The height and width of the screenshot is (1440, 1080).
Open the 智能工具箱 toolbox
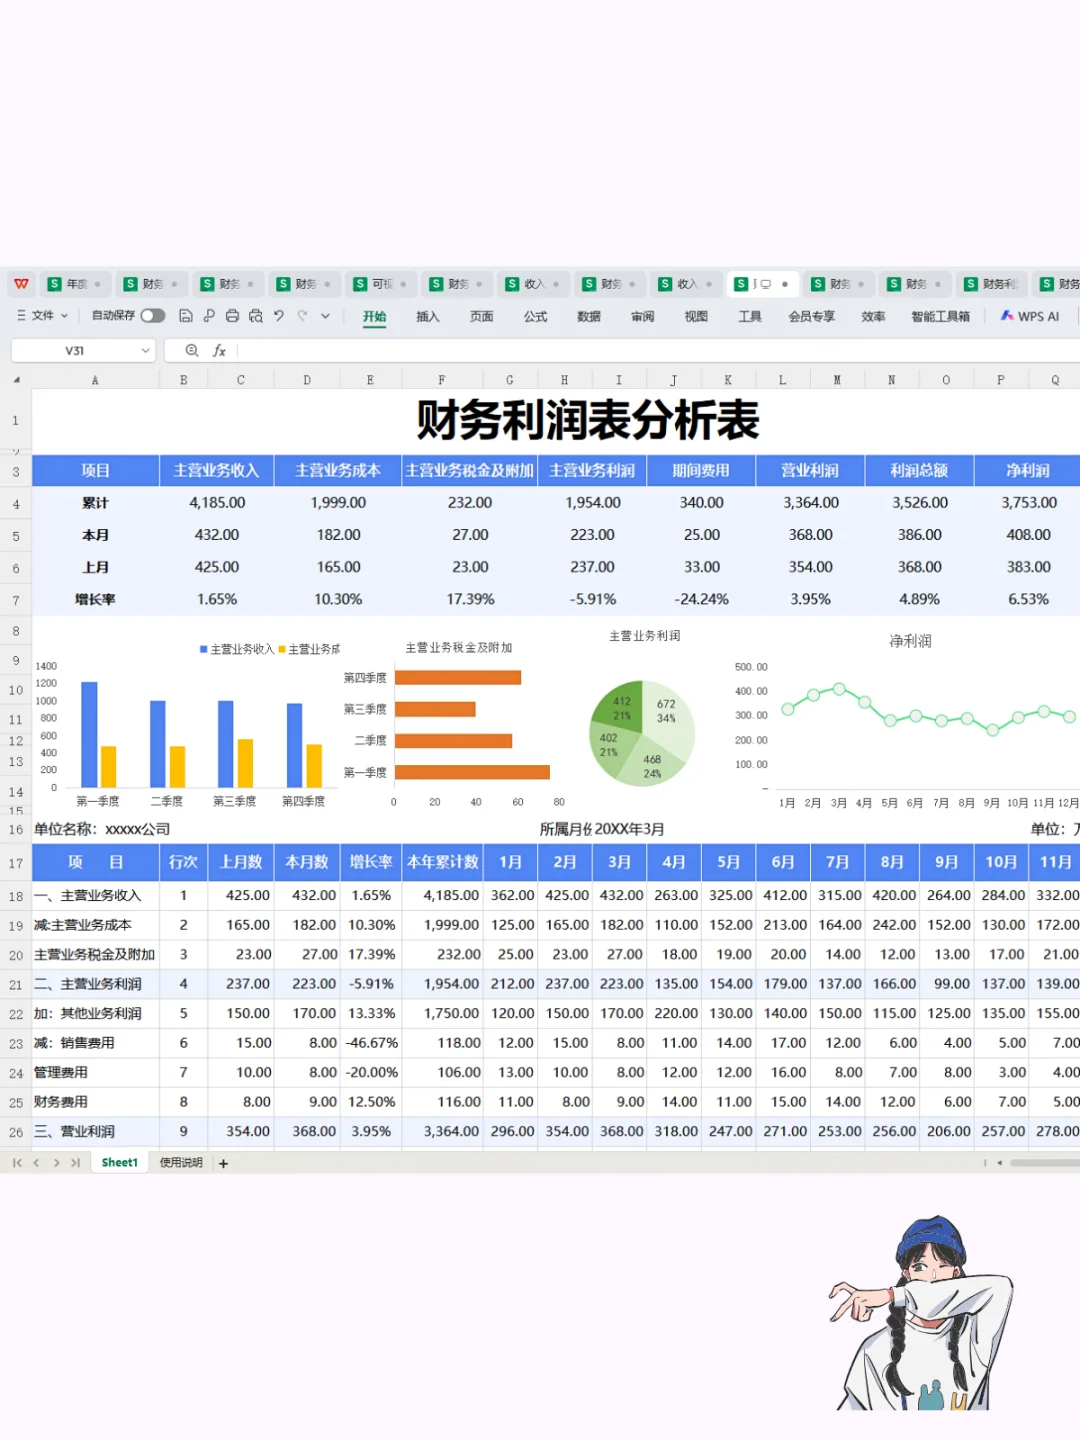pos(940,316)
